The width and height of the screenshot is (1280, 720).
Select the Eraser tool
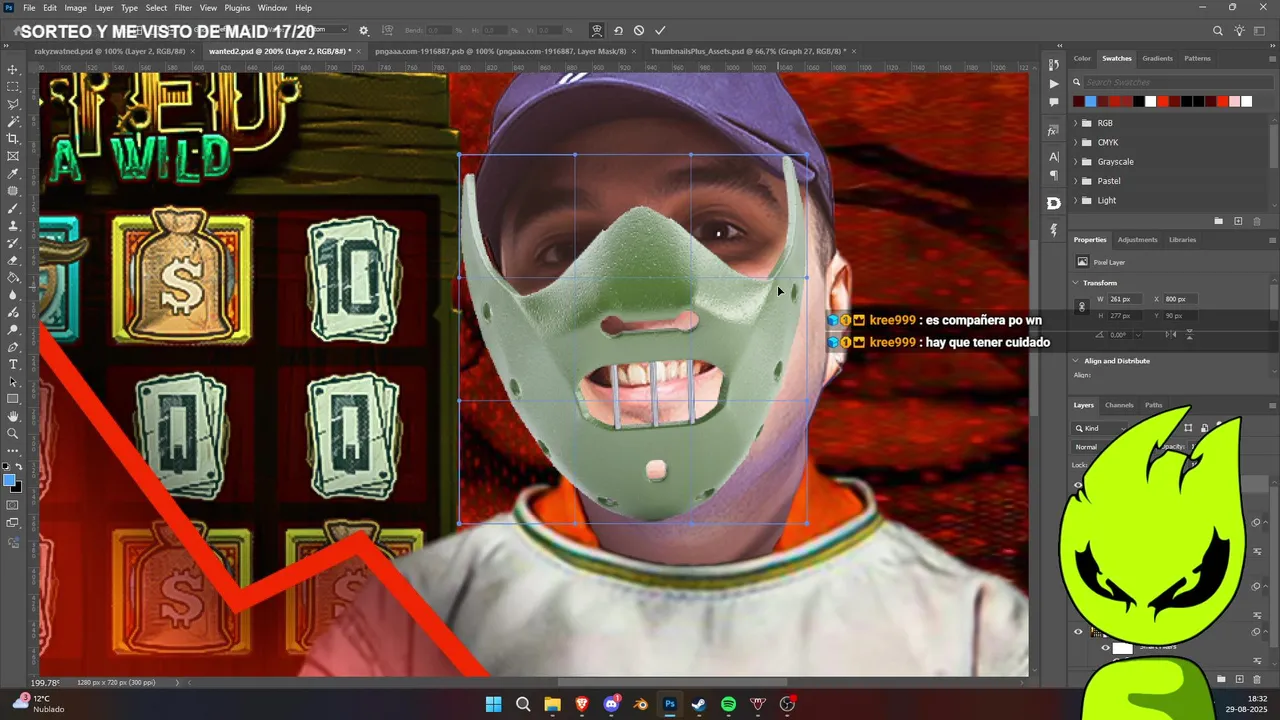(13, 260)
